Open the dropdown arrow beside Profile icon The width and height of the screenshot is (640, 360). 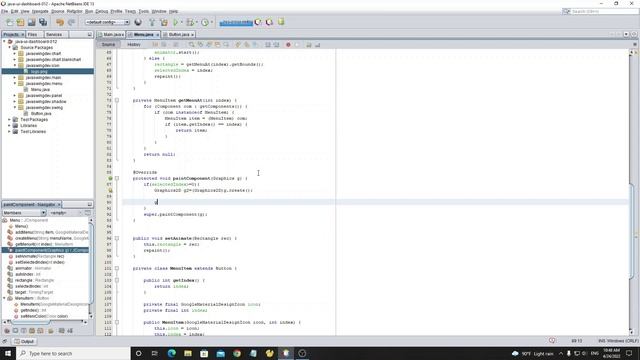coord(211,22)
